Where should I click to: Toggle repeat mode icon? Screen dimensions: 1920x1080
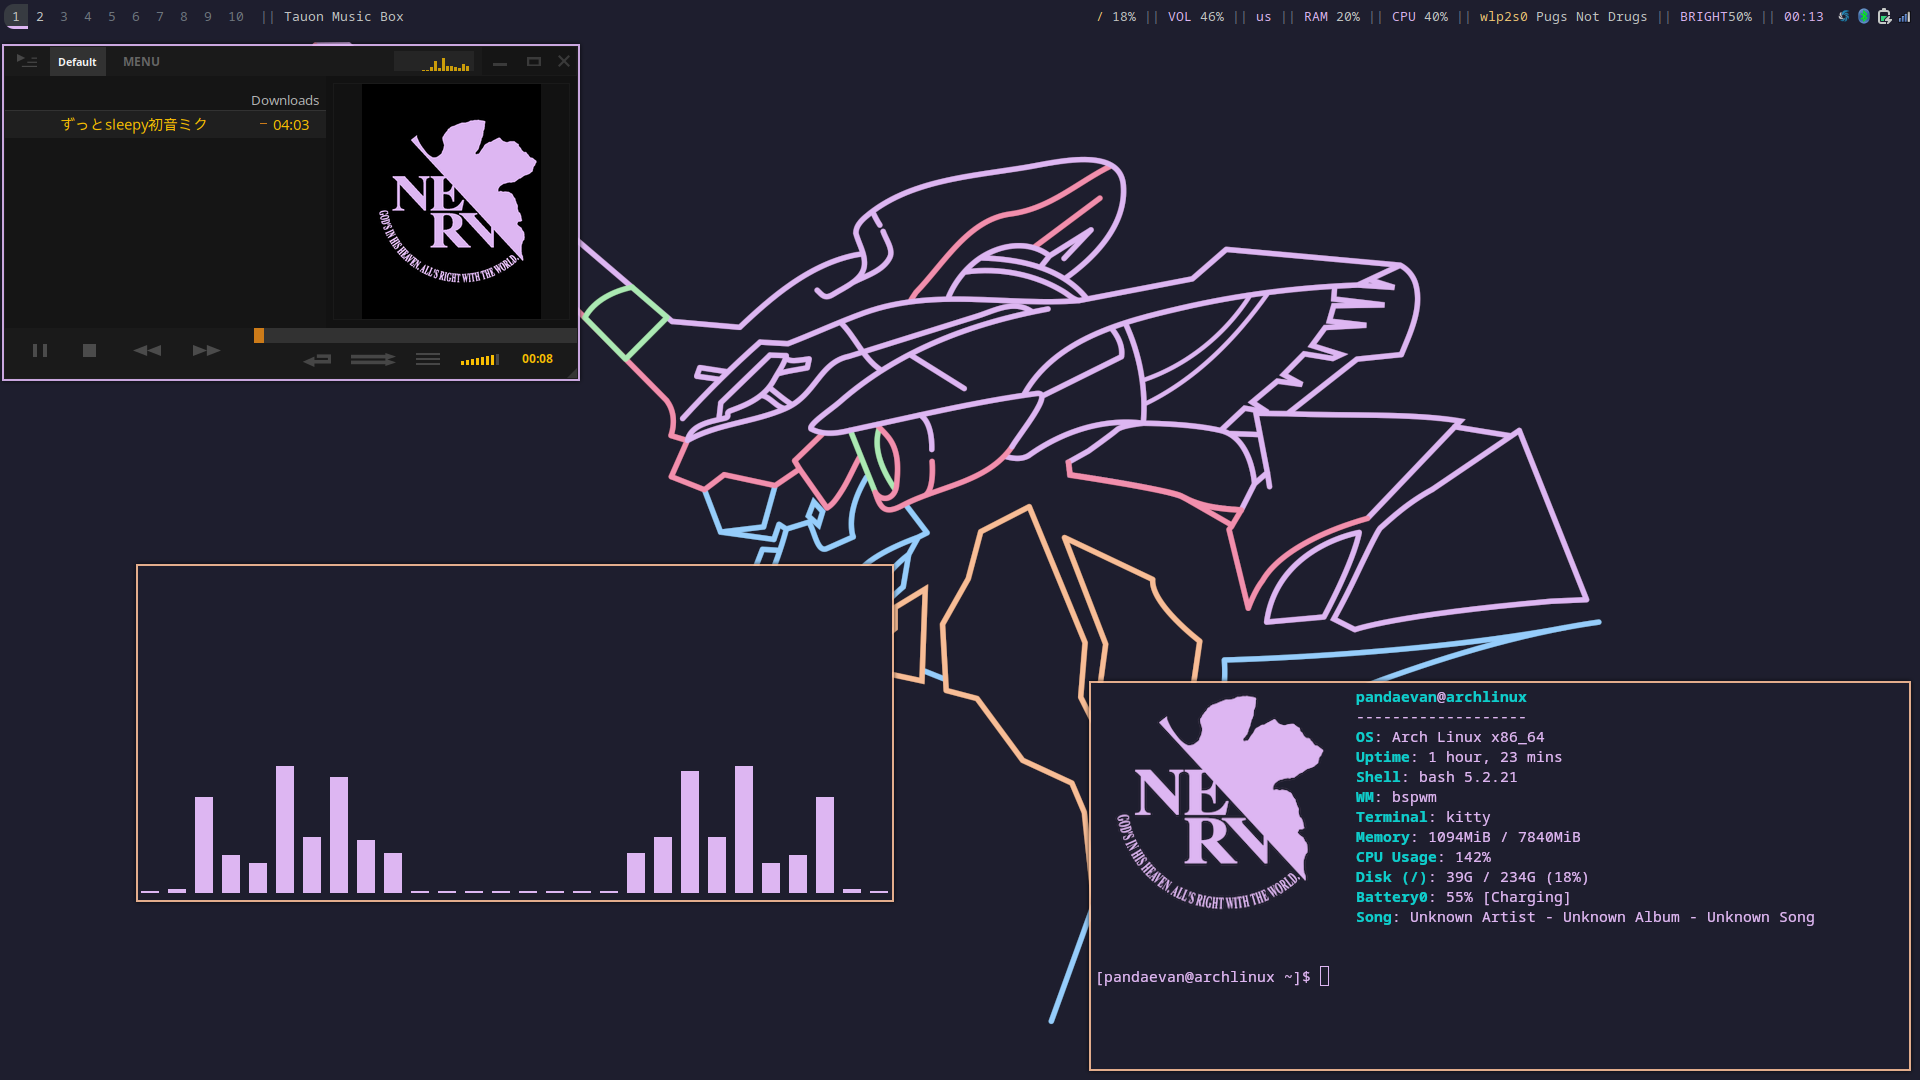[318, 359]
